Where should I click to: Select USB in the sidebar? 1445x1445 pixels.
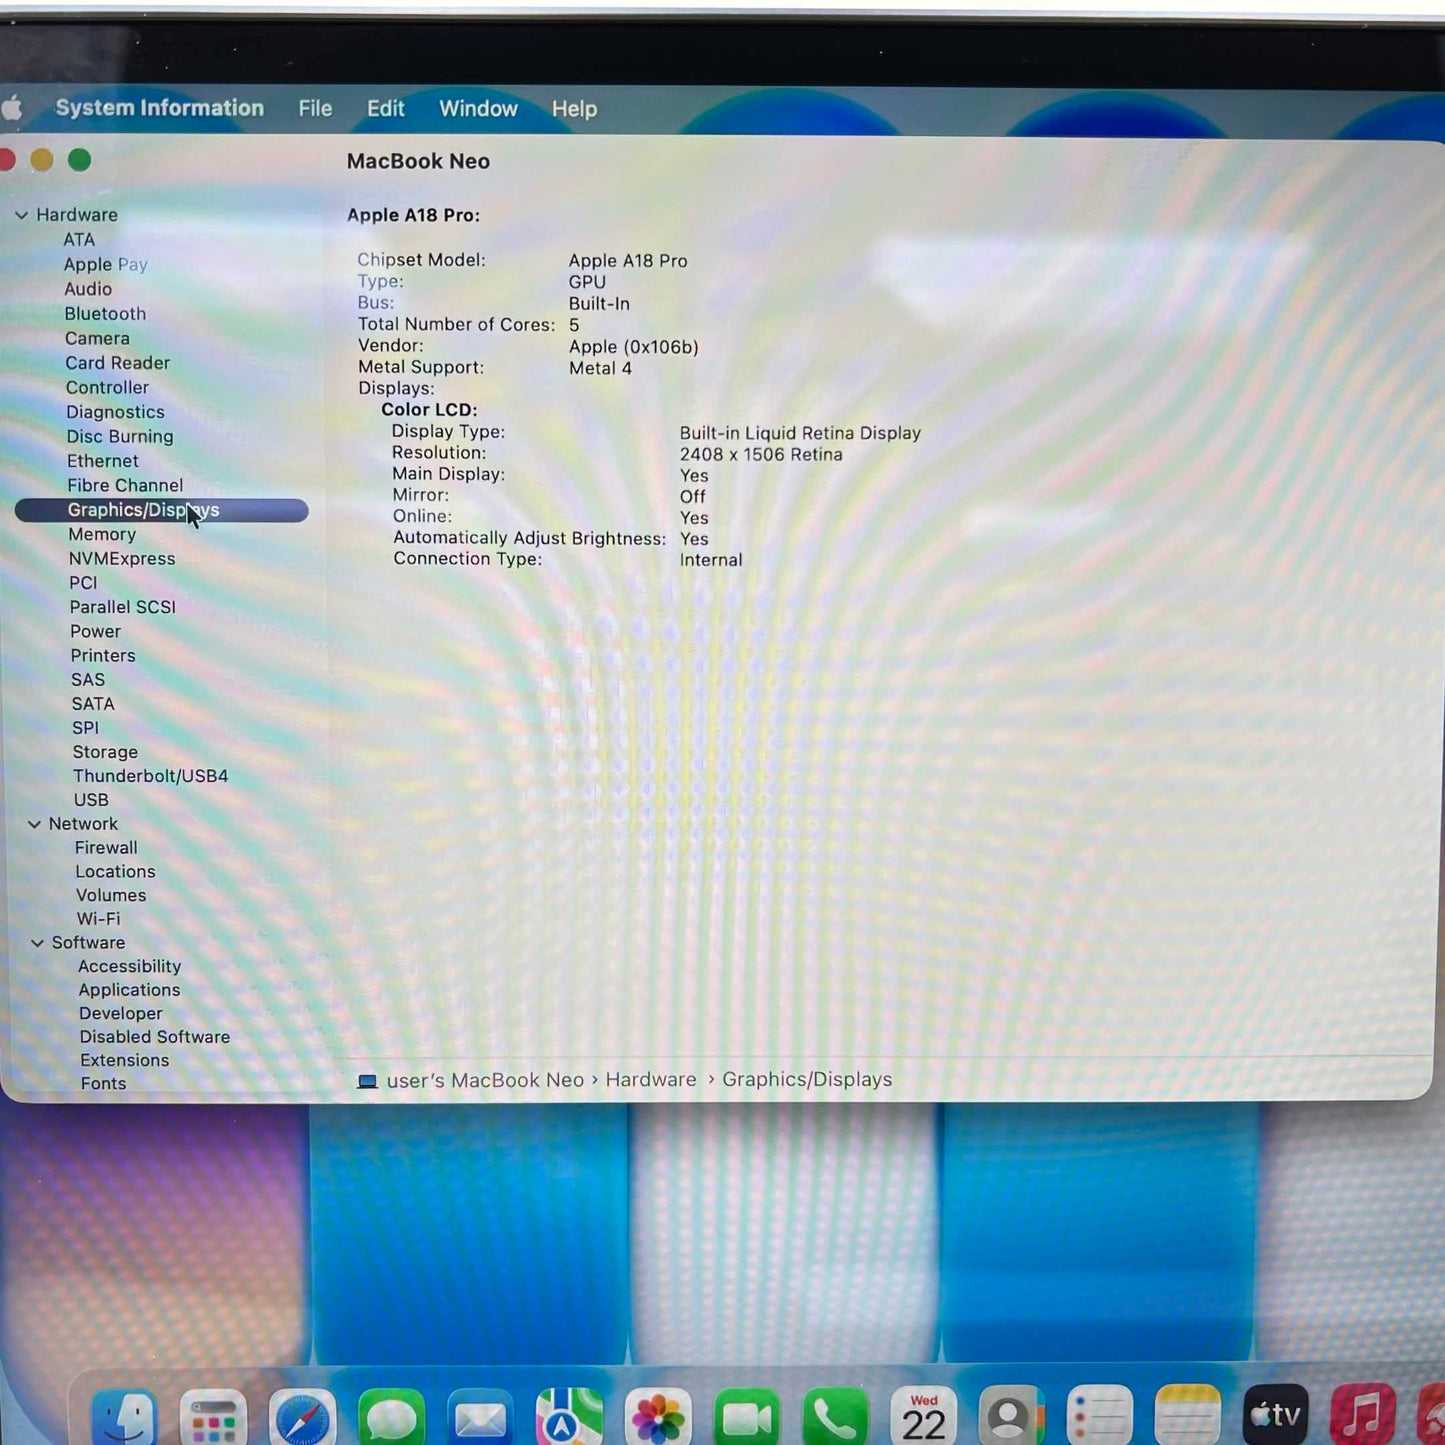pyautogui.click(x=91, y=800)
